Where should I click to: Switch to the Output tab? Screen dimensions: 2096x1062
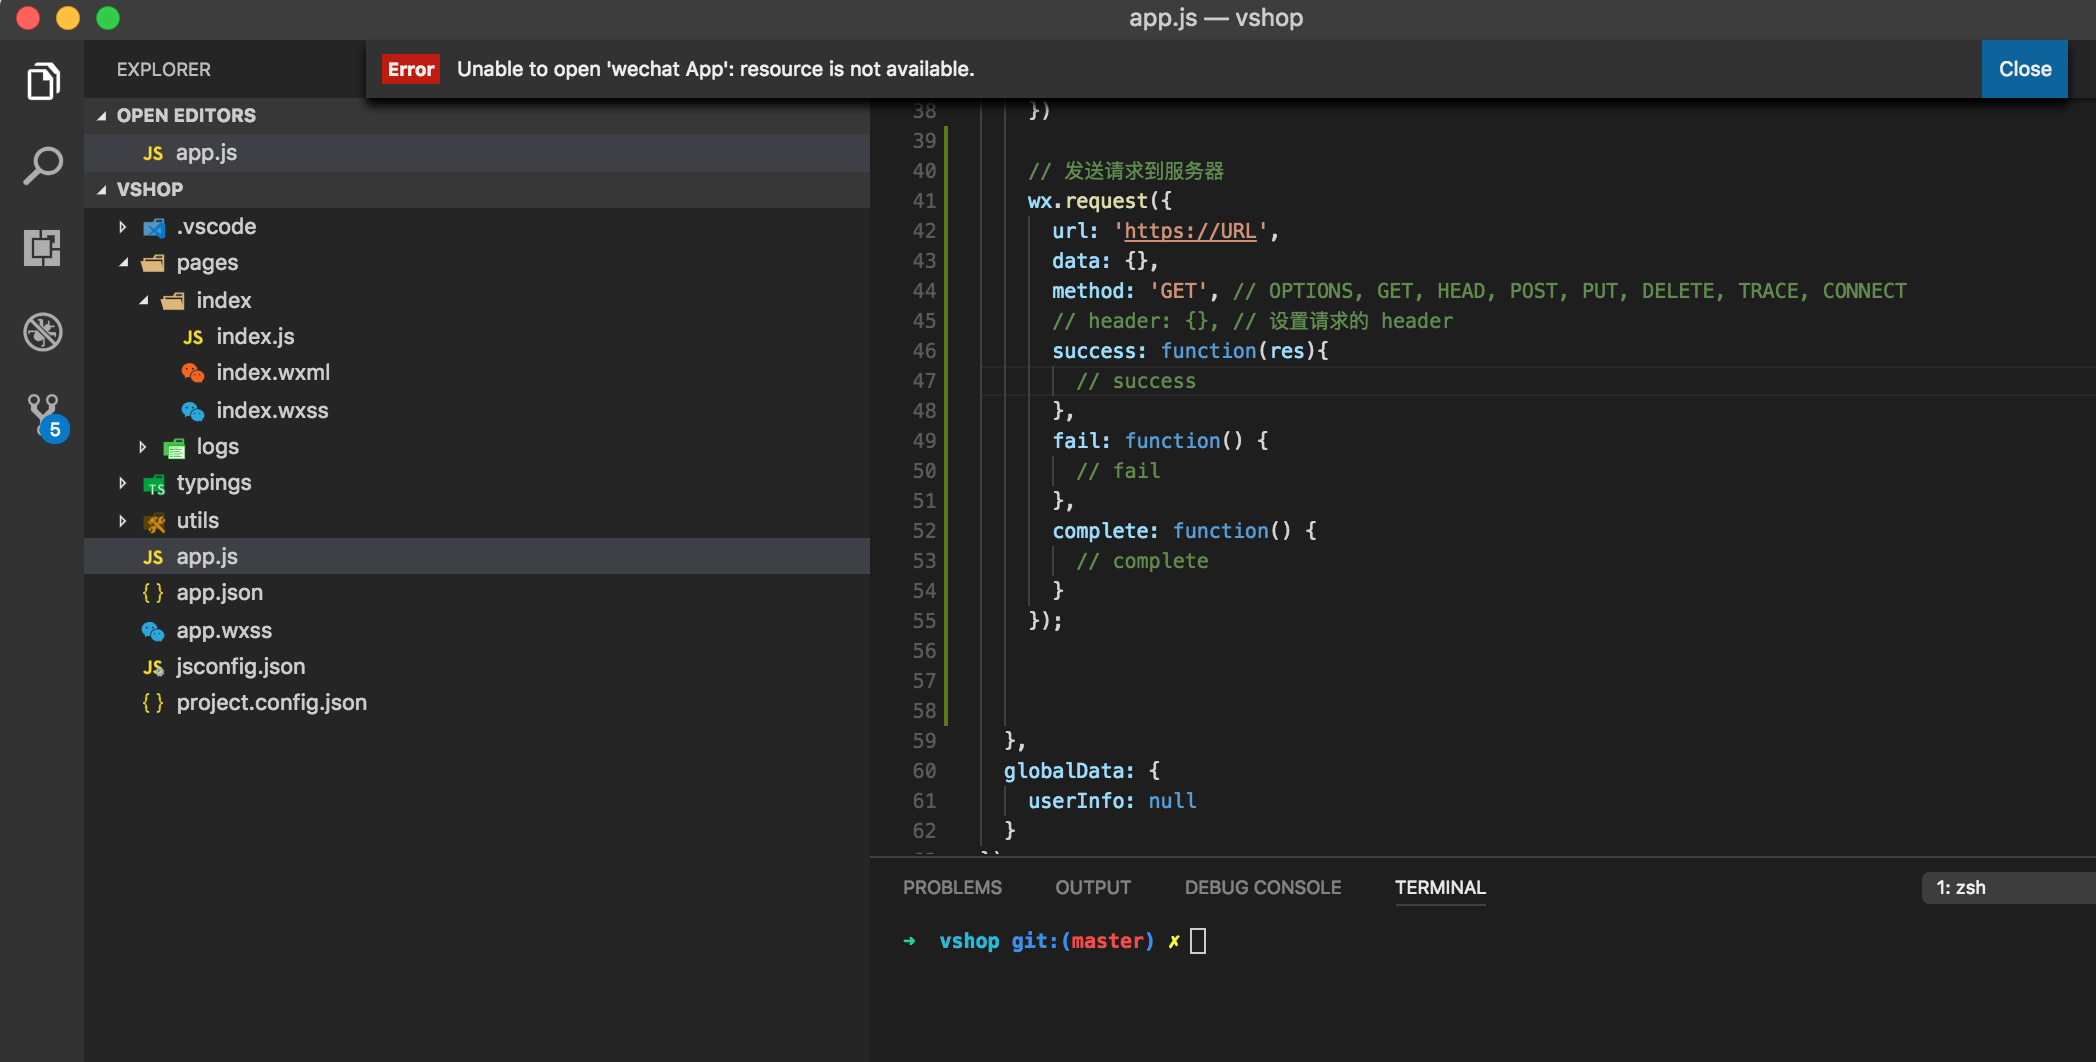(1093, 888)
